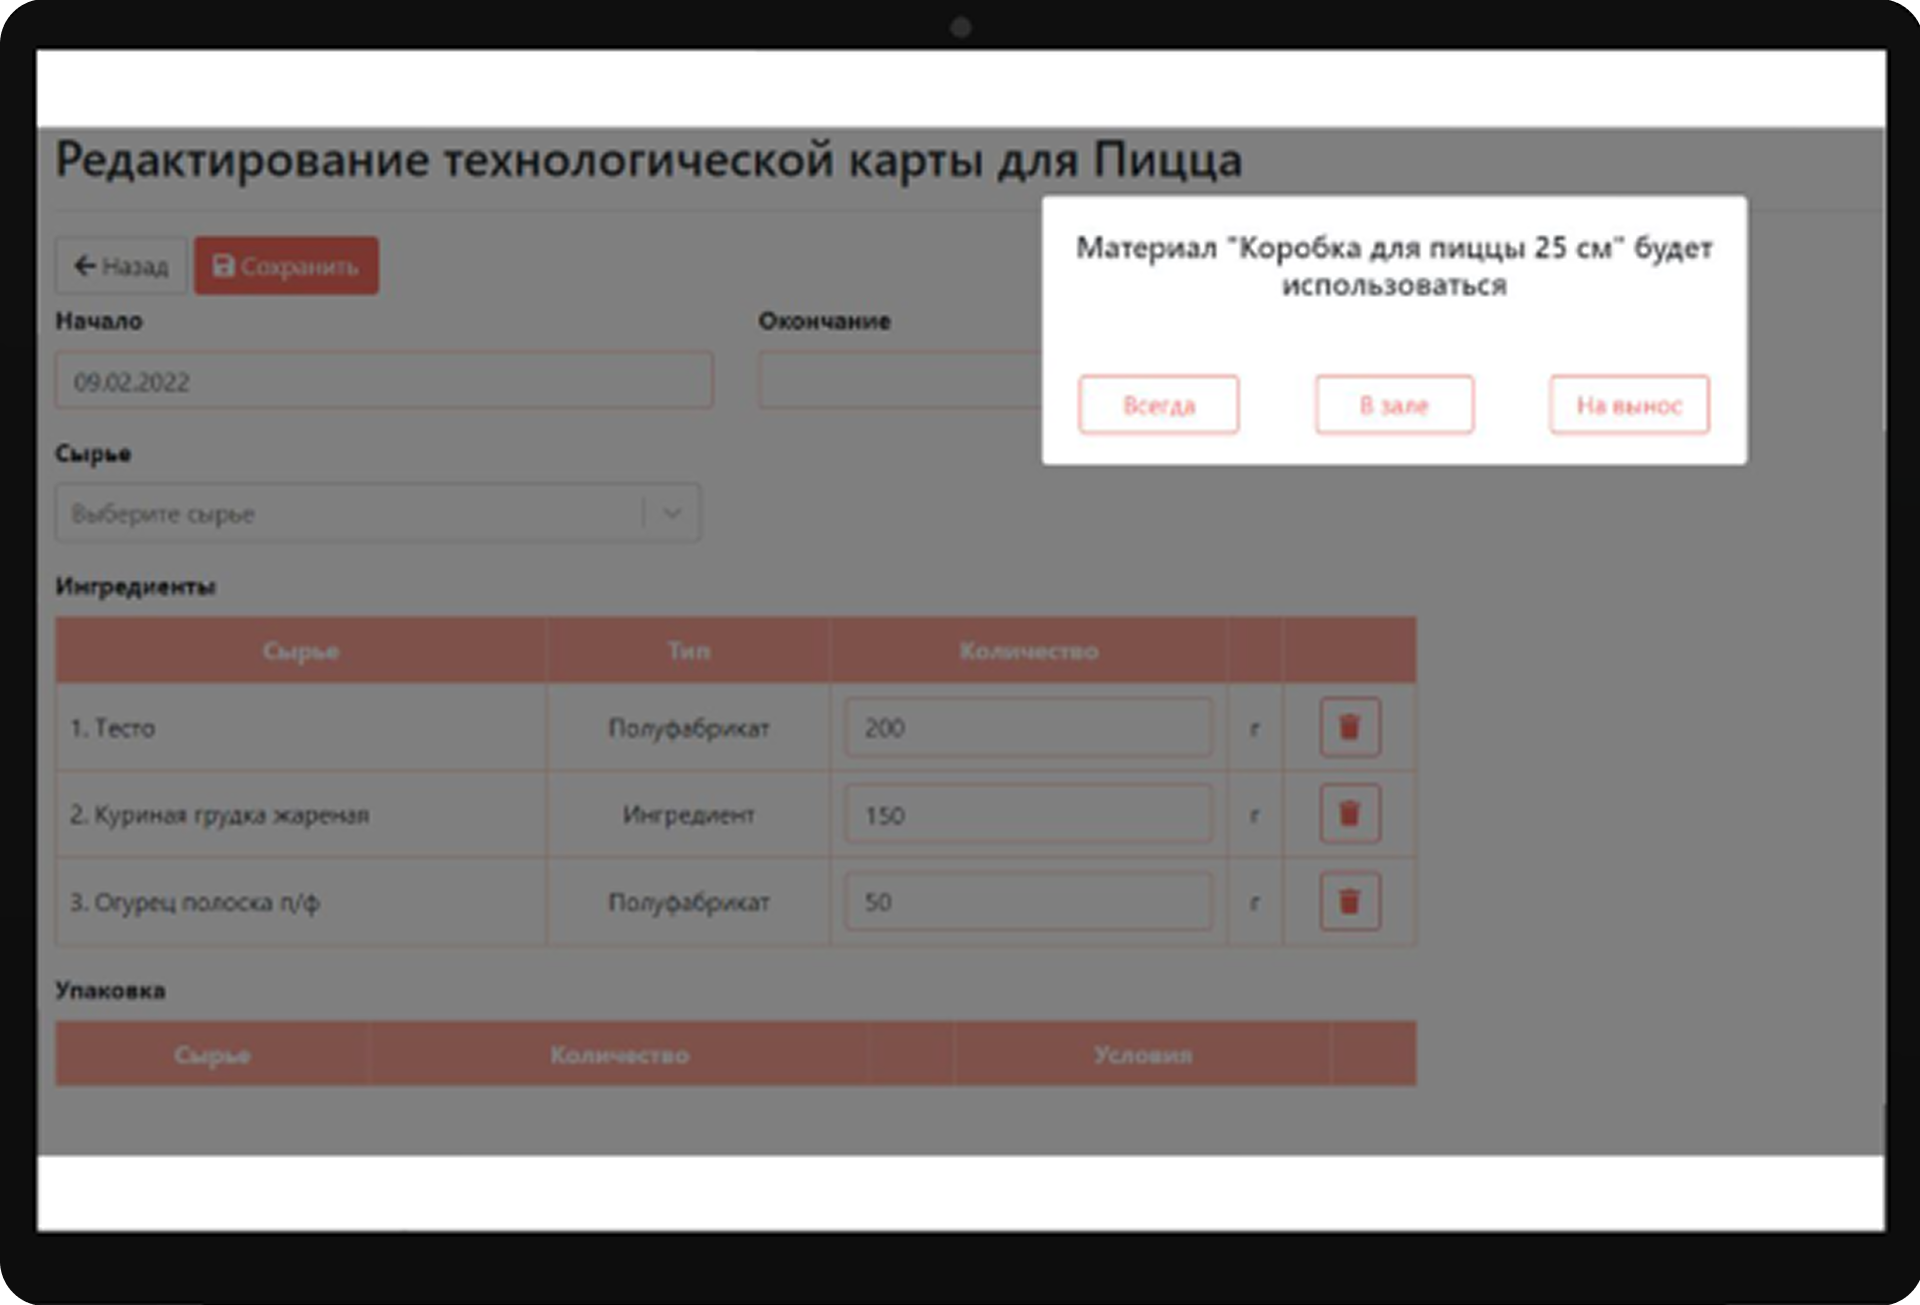Click the Количество header in ingredients table
The height and width of the screenshot is (1305, 1920).
1028,651
